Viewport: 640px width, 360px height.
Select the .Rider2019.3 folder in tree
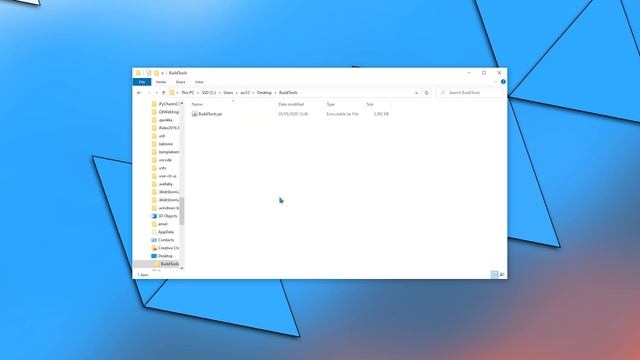(x=168, y=128)
